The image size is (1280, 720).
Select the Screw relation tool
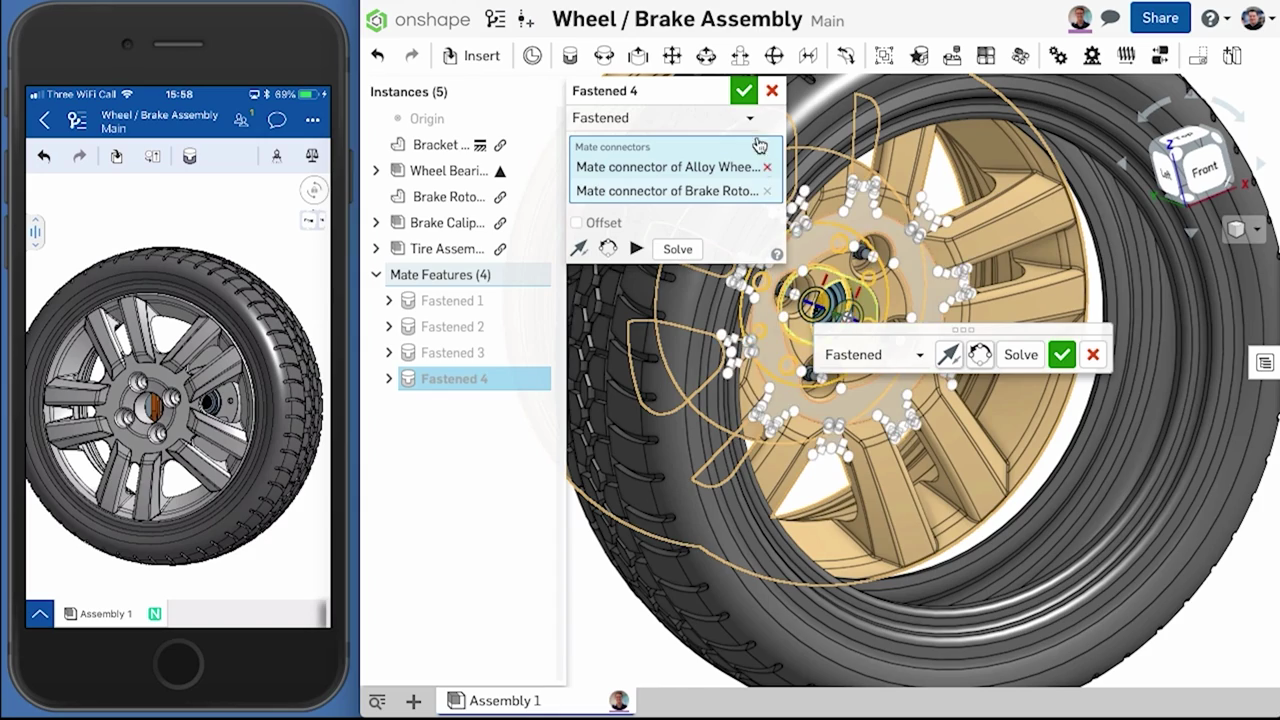click(x=1126, y=56)
